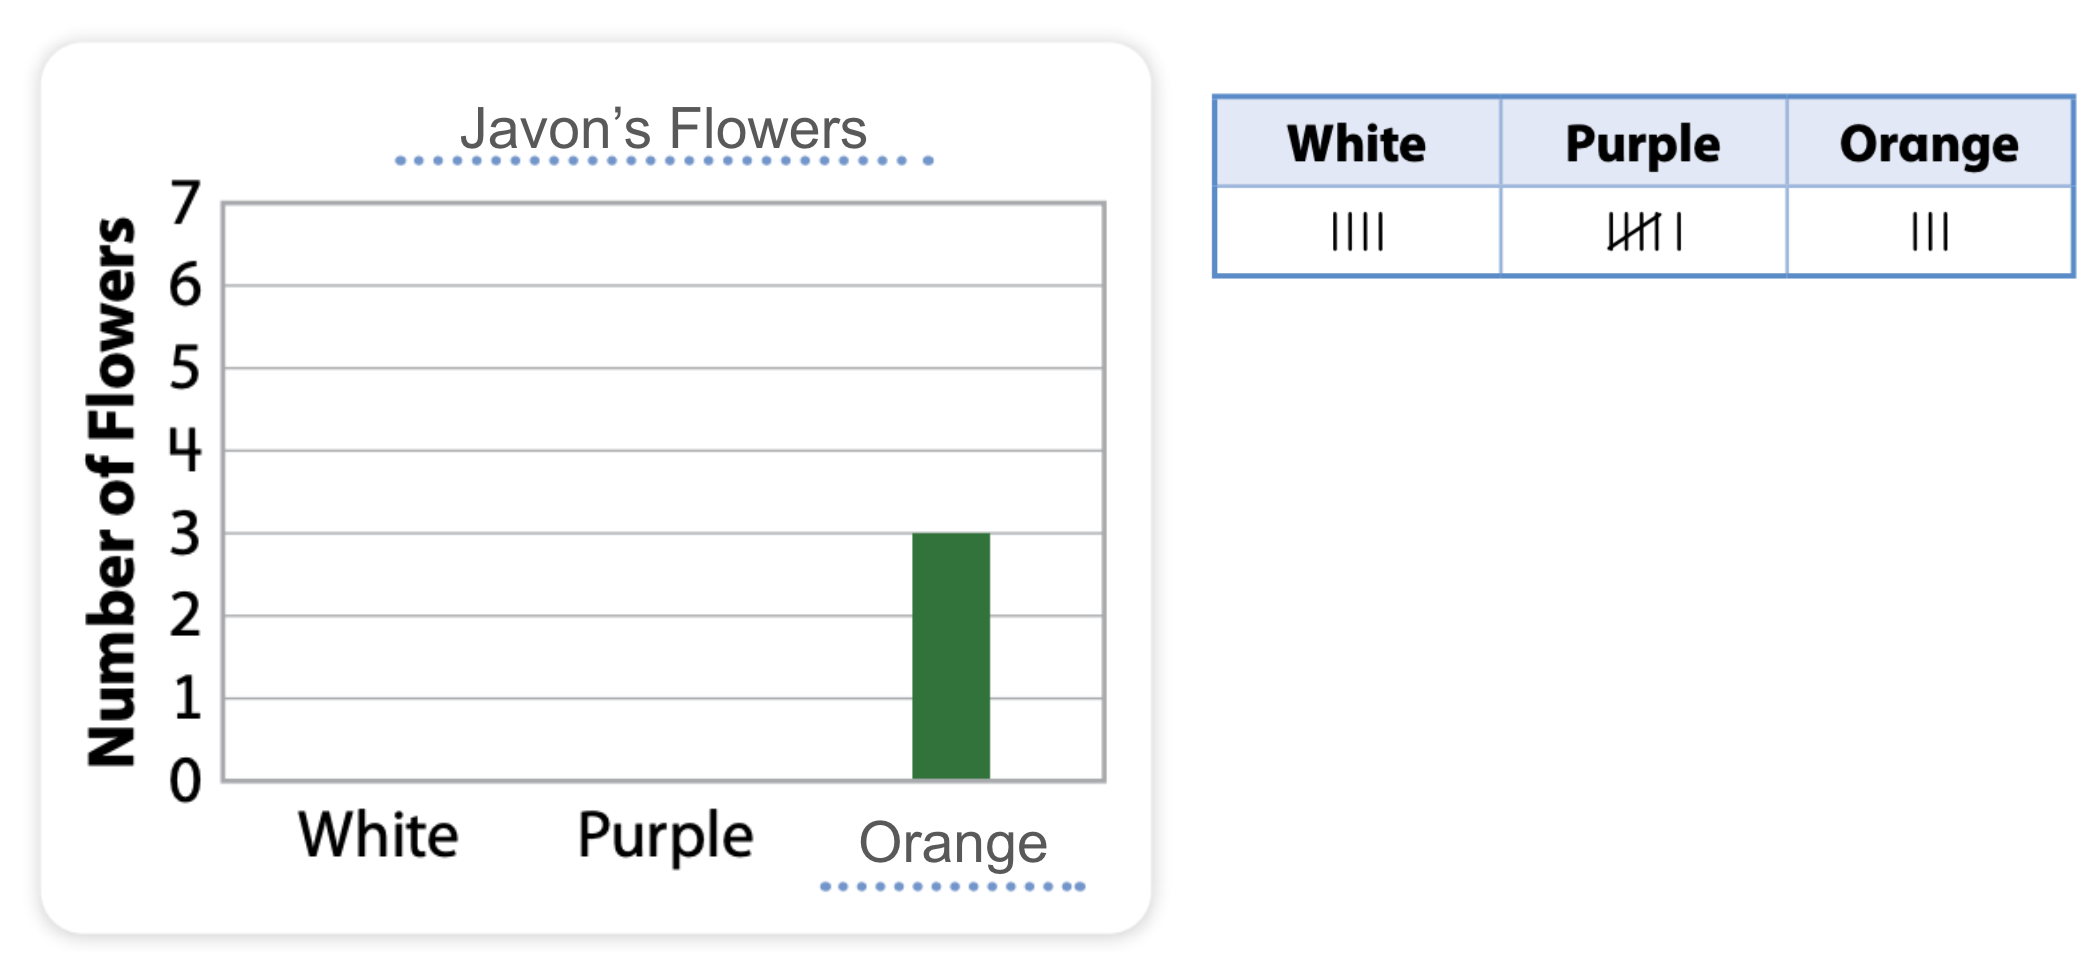The image size is (2096, 956).
Task: Click the number 6 on the y-axis
Action: [185, 286]
